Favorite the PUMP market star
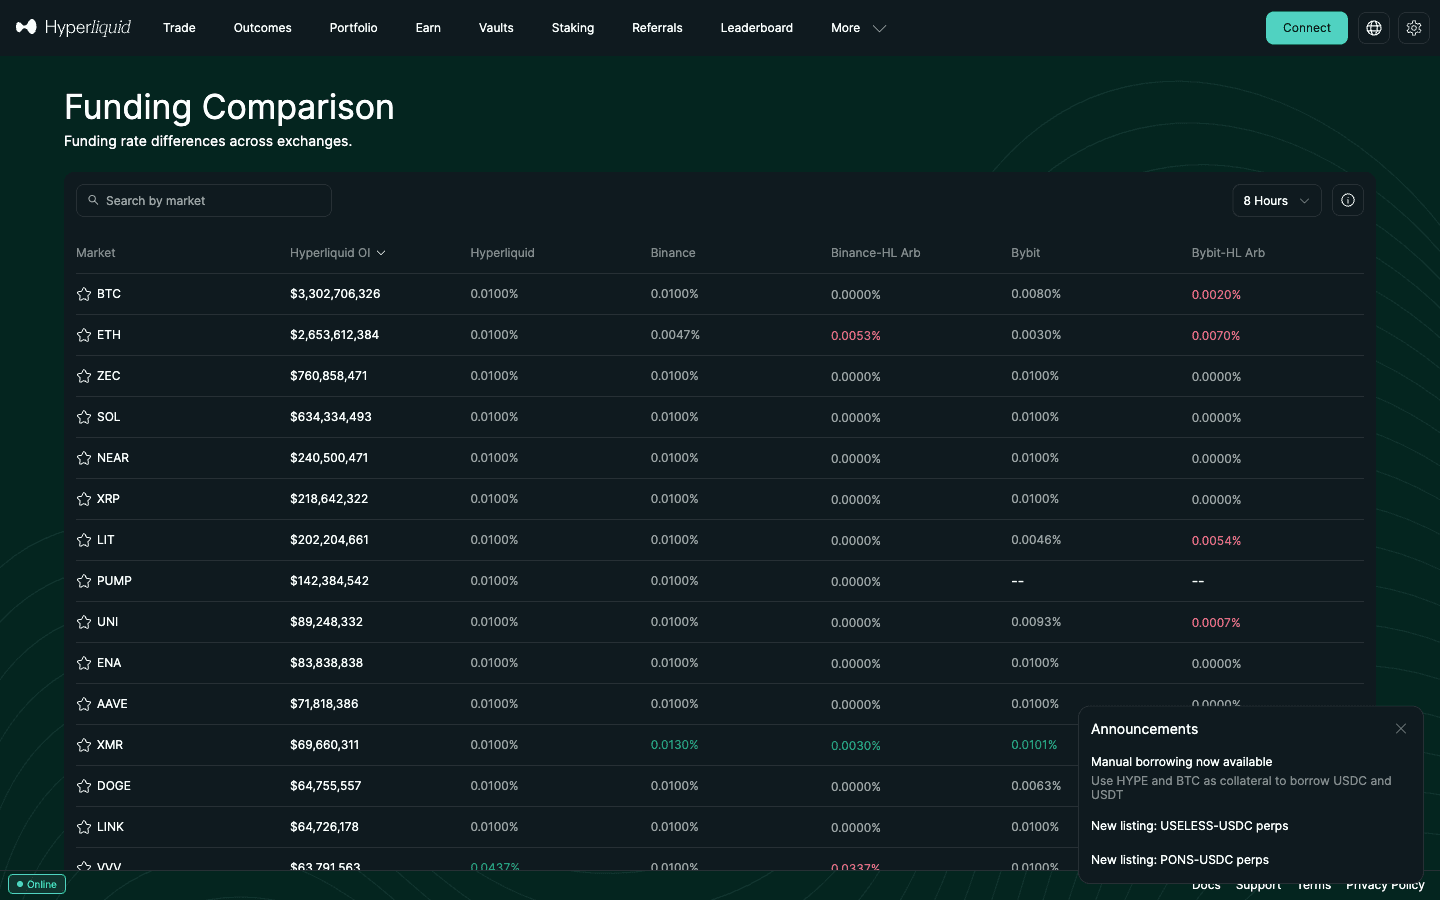Image resolution: width=1440 pixels, height=900 pixels. 84,581
